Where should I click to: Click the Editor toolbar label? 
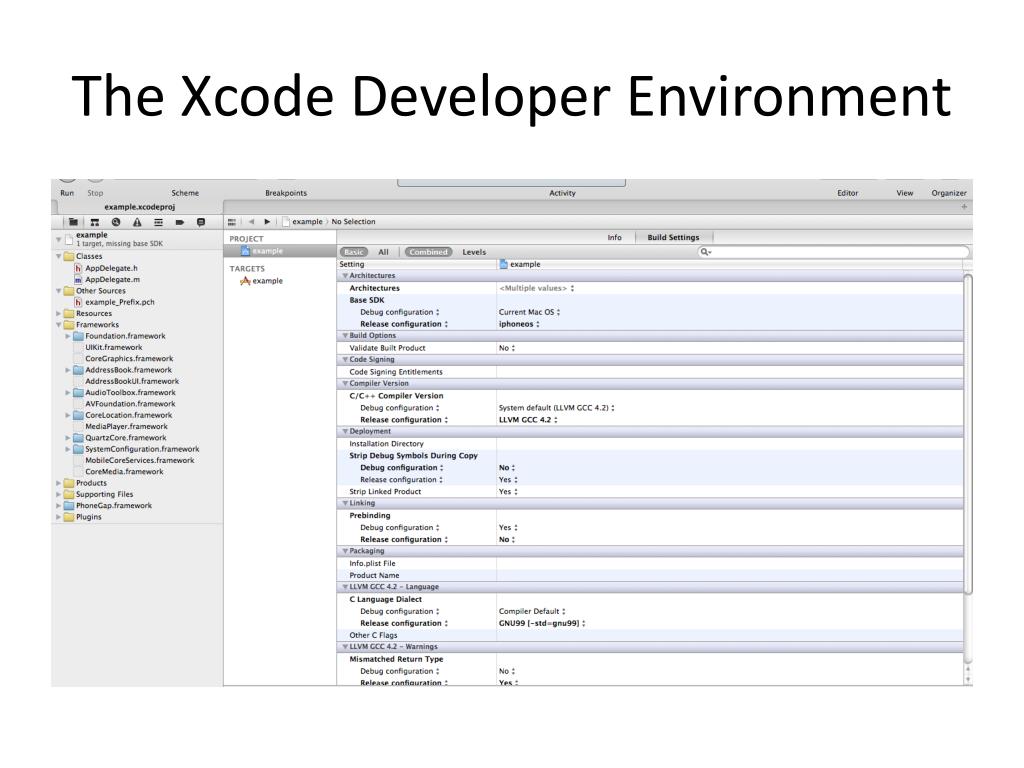tap(848, 193)
